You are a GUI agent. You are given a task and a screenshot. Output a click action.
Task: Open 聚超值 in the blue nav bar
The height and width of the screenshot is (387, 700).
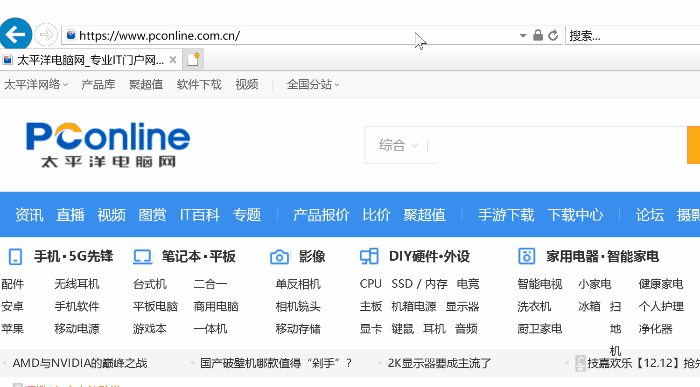pyautogui.click(x=424, y=215)
